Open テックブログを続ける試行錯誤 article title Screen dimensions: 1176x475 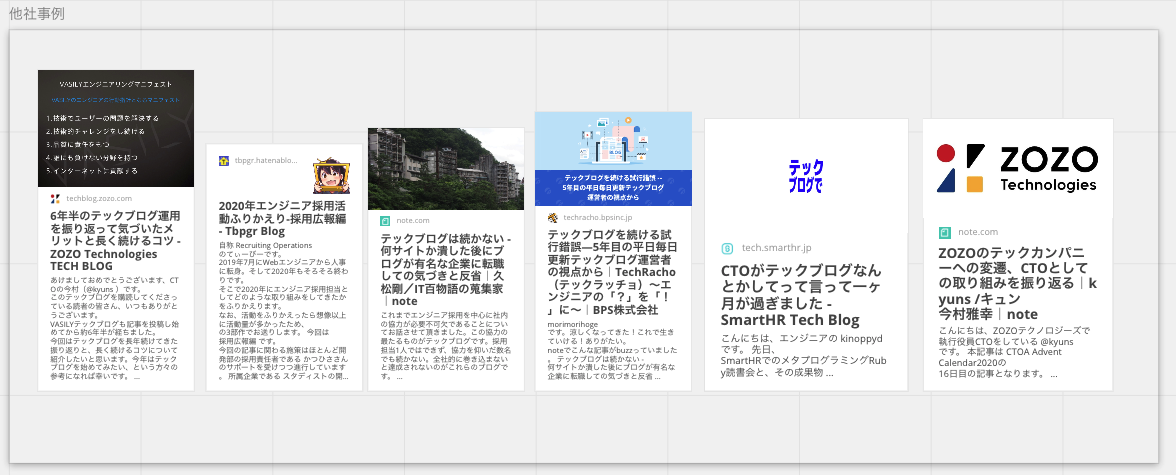[x=614, y=272]
